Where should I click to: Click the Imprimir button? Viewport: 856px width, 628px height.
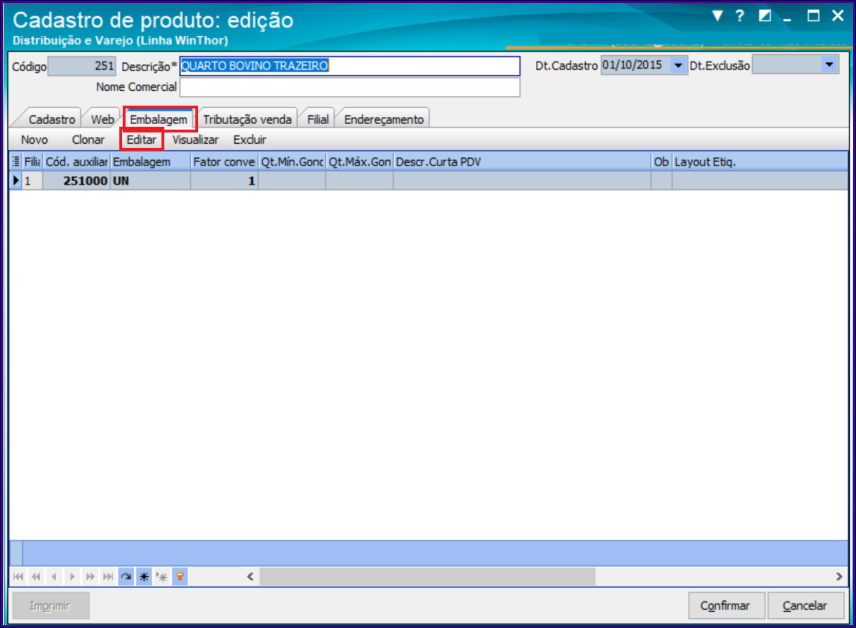[51, 606]
